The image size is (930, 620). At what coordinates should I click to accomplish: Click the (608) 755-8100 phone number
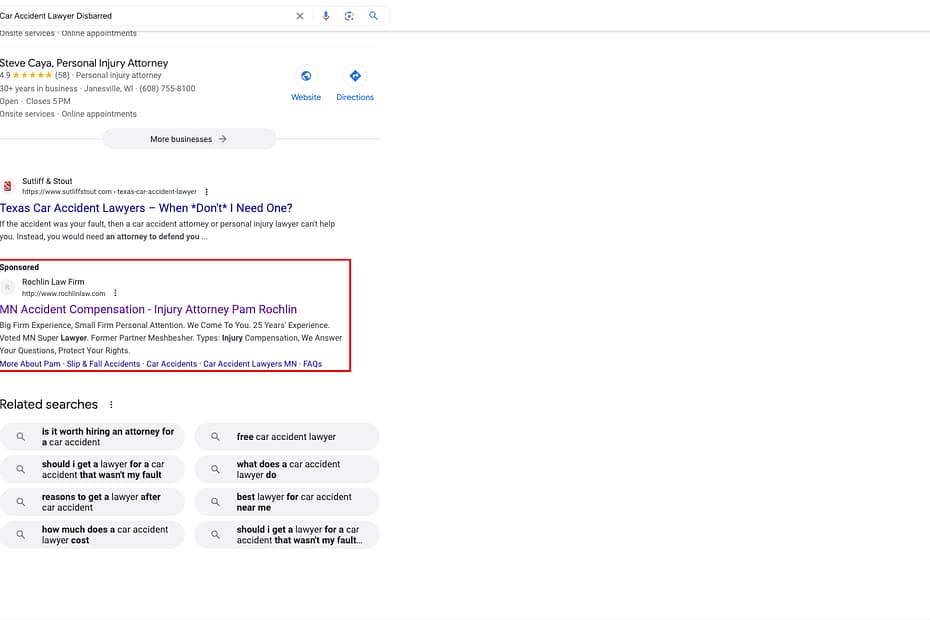click(167, 88)
